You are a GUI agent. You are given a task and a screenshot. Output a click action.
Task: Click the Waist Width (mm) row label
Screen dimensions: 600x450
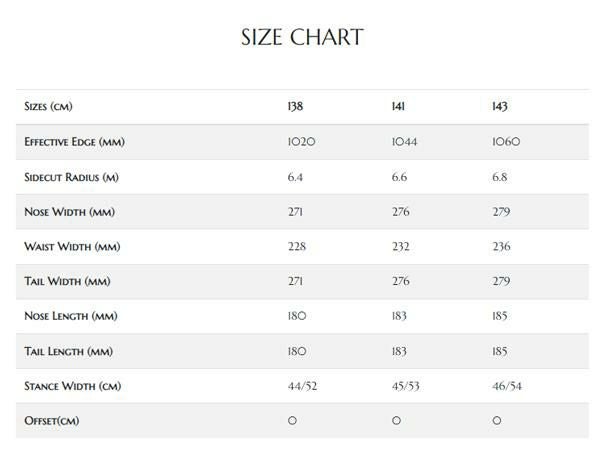pyautogui.click(x=67, y=246)
